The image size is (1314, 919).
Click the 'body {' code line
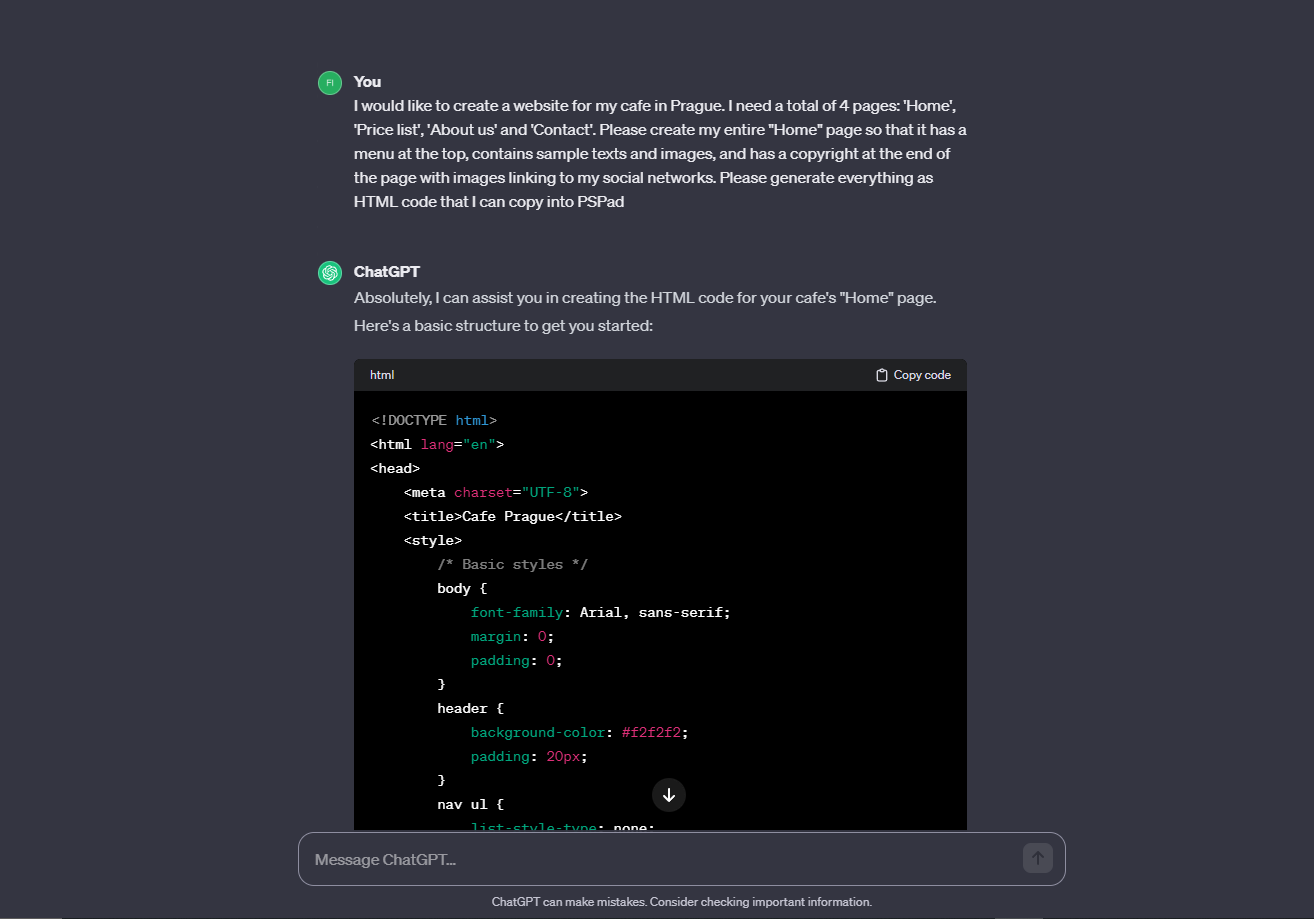pos(462,588)
